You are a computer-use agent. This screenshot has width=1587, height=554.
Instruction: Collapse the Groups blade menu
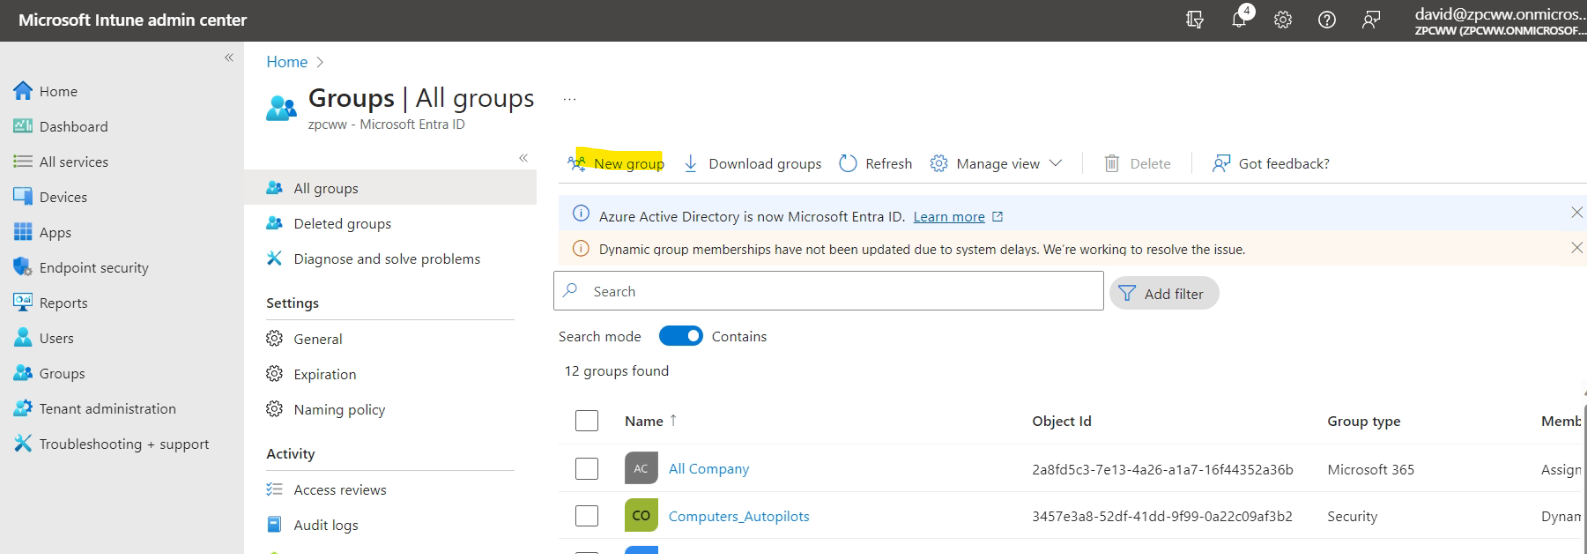coord(523,158)
